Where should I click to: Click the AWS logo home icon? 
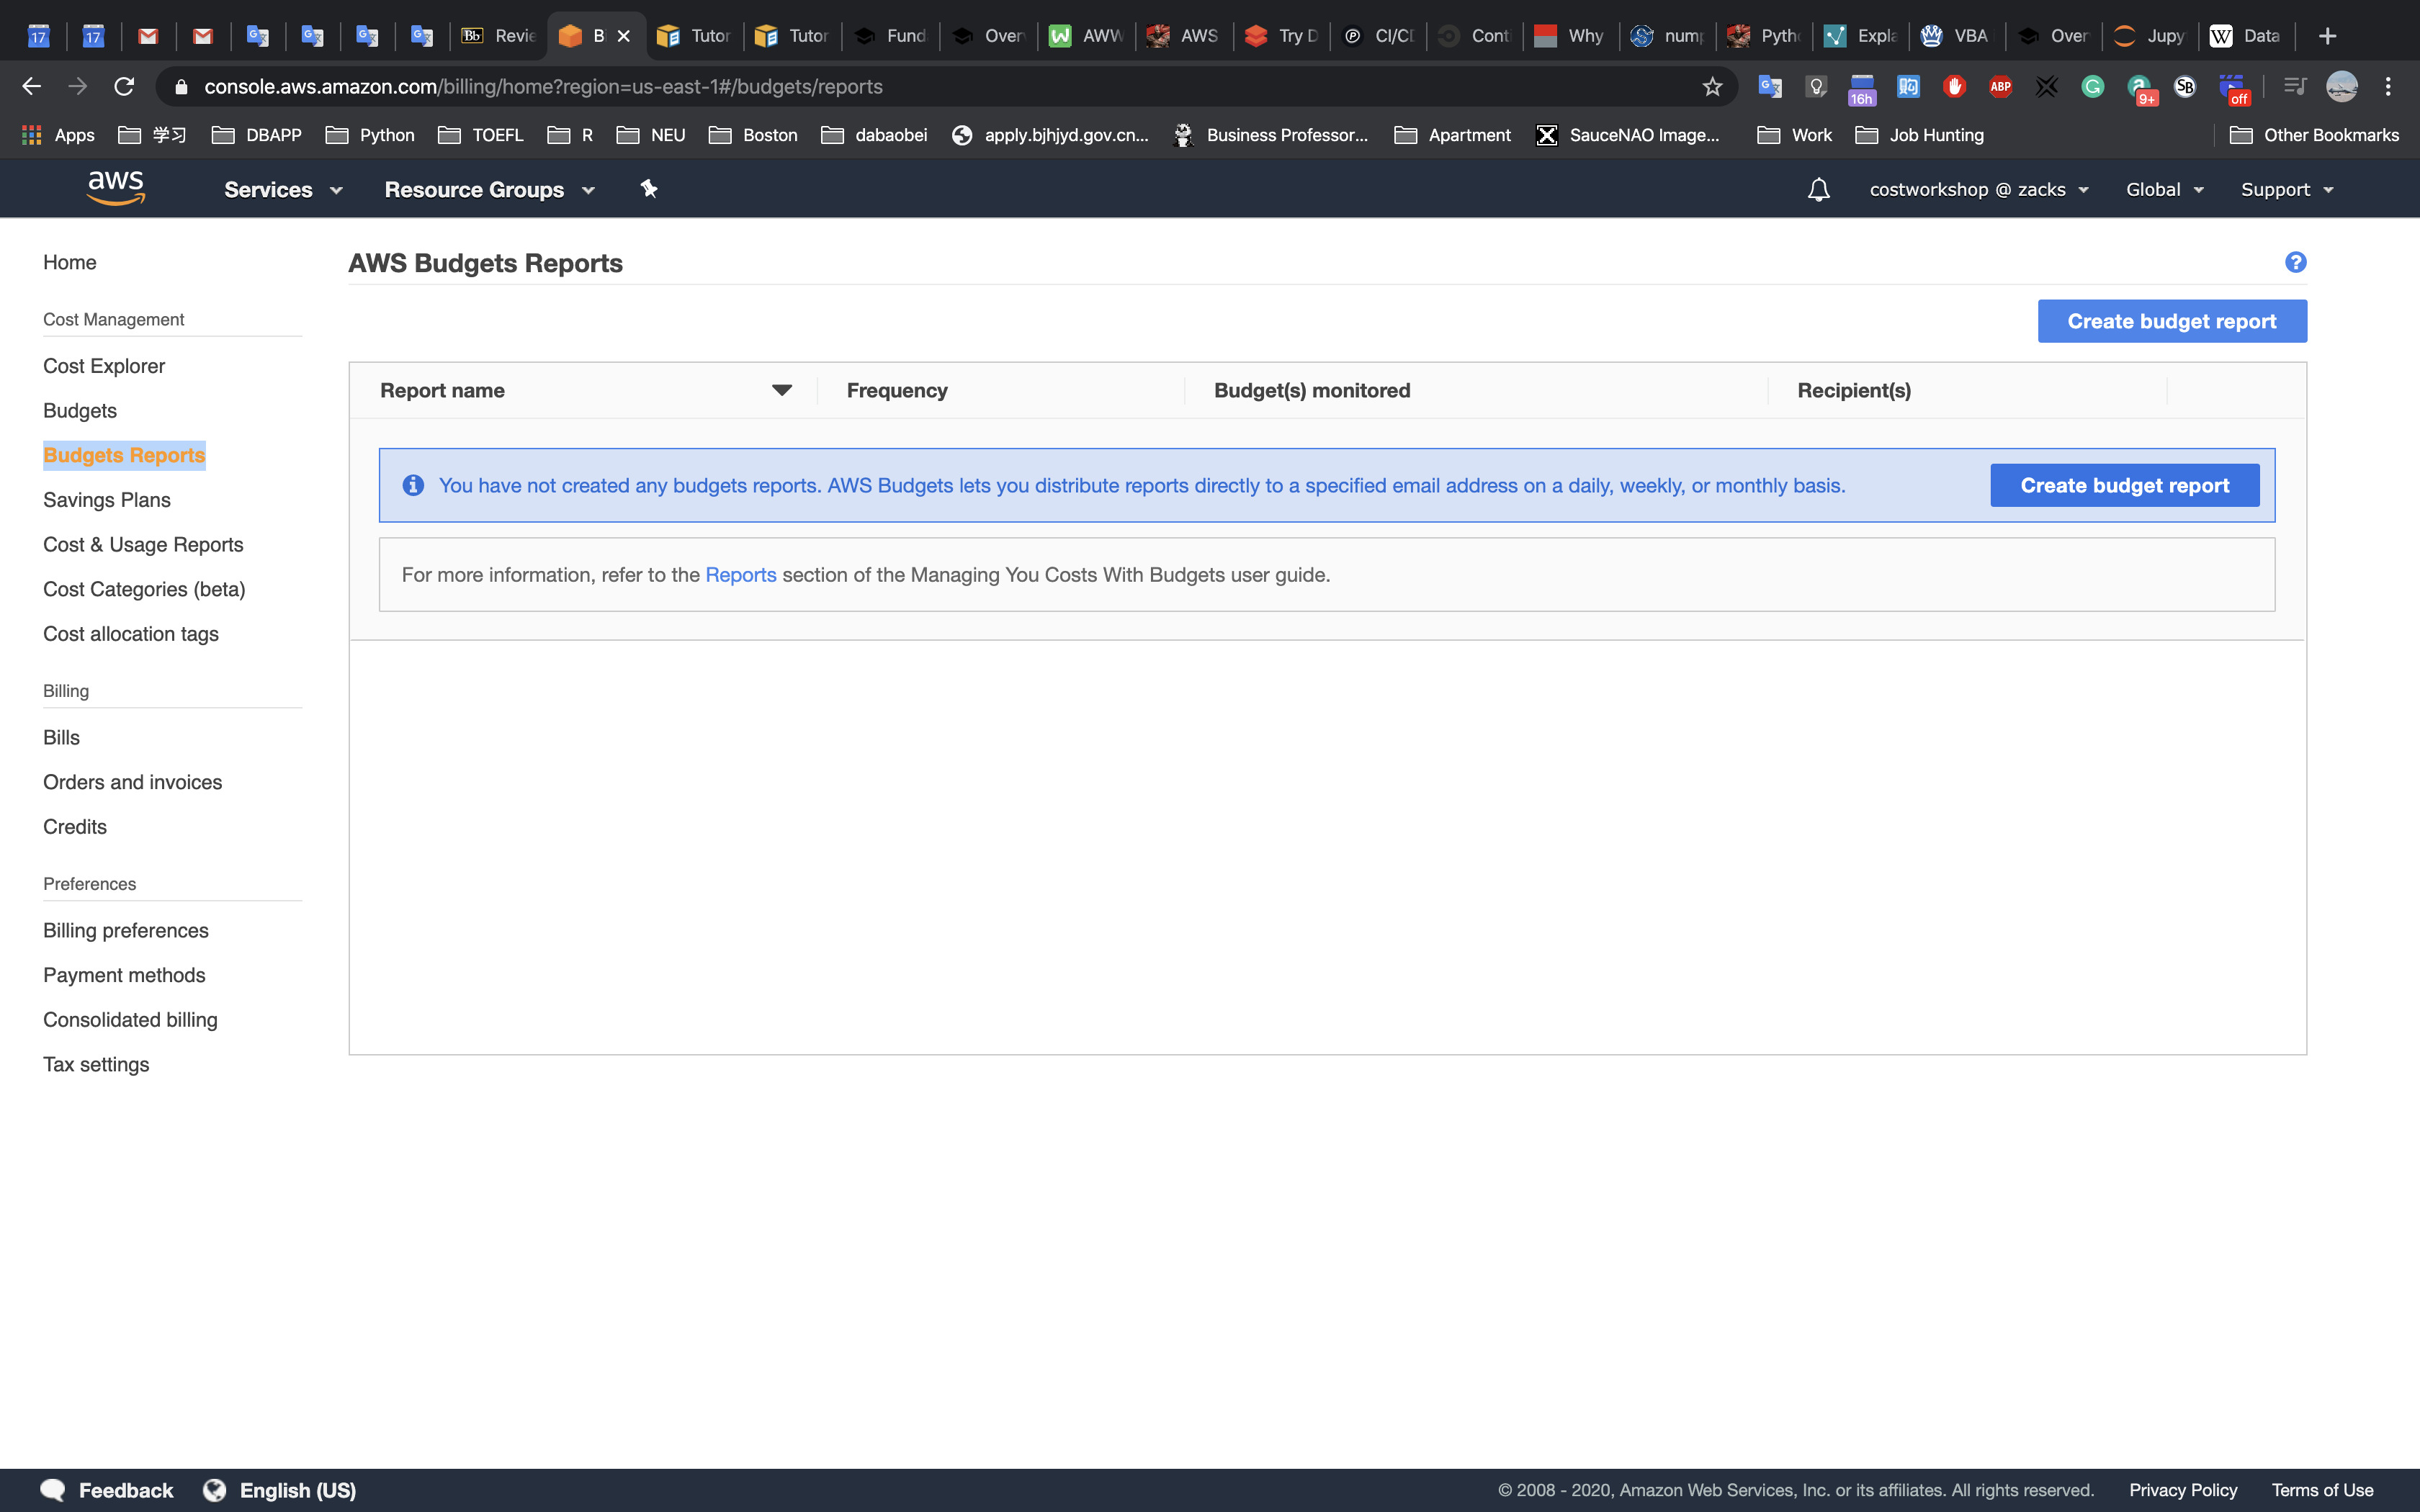[x=116, y=188]
